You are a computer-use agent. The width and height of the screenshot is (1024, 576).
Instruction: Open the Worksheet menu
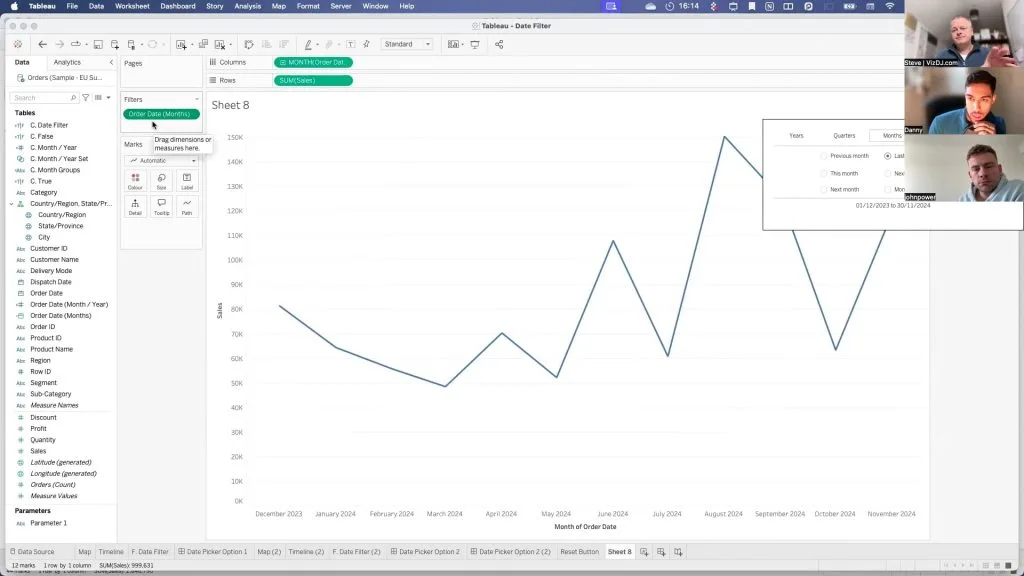point(132,6)
